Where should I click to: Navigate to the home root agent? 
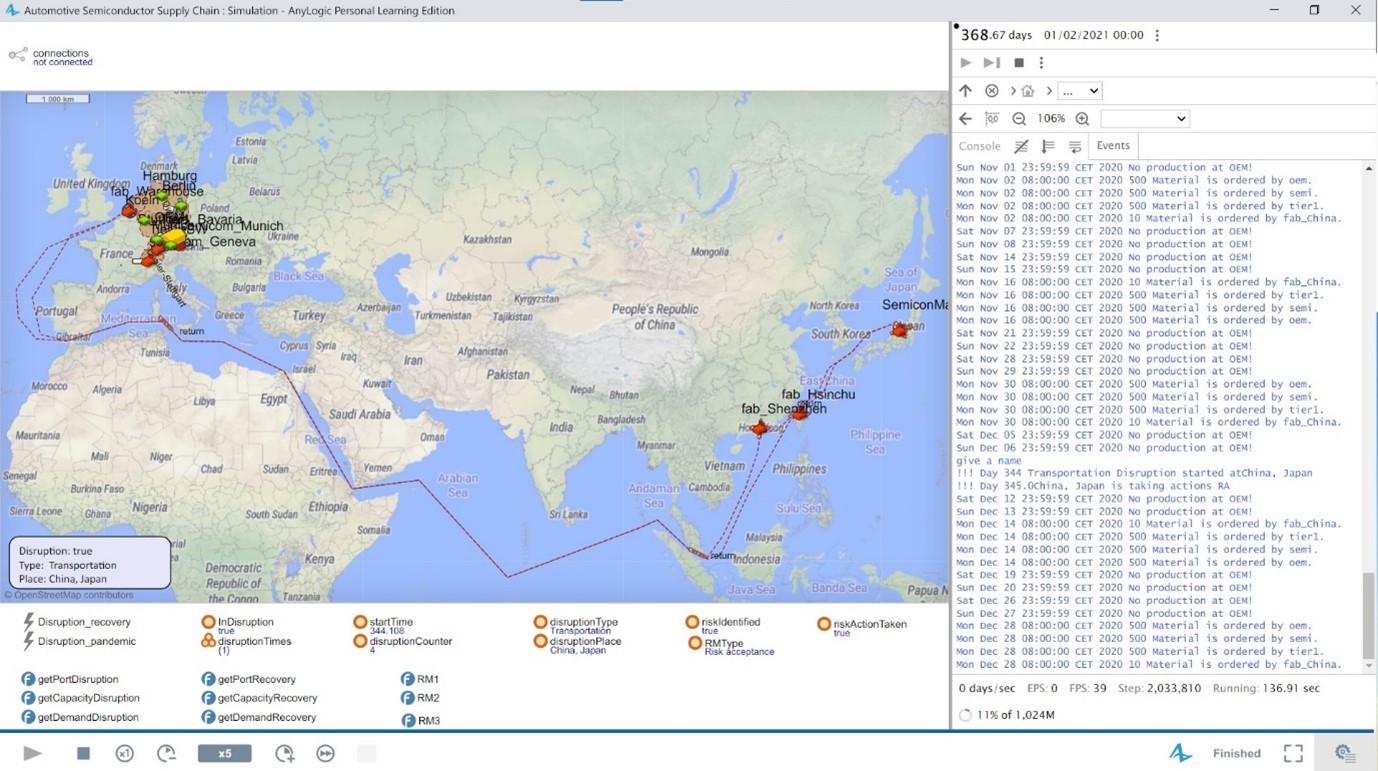tap(1028, 91)
